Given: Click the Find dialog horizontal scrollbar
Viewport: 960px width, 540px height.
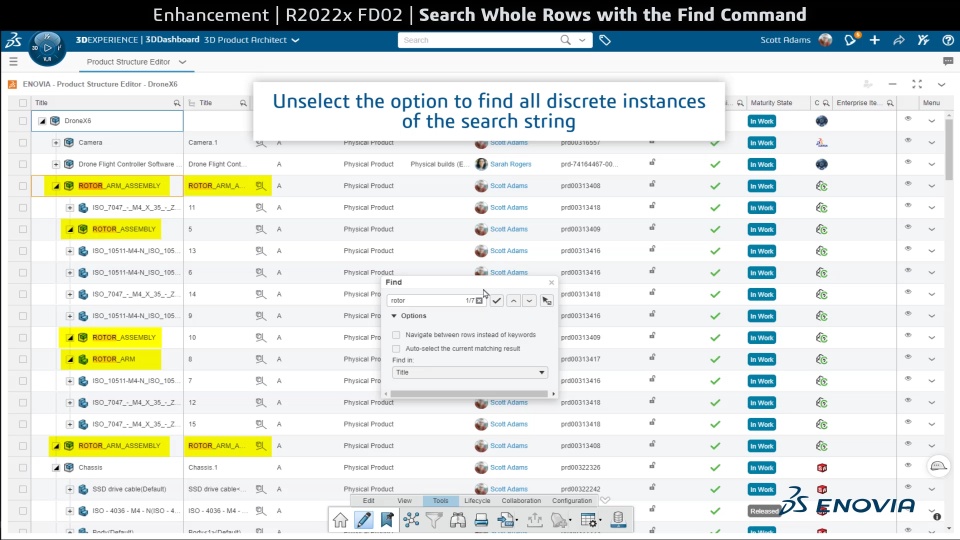Looking at the screenshot, I should pos(469,394).
